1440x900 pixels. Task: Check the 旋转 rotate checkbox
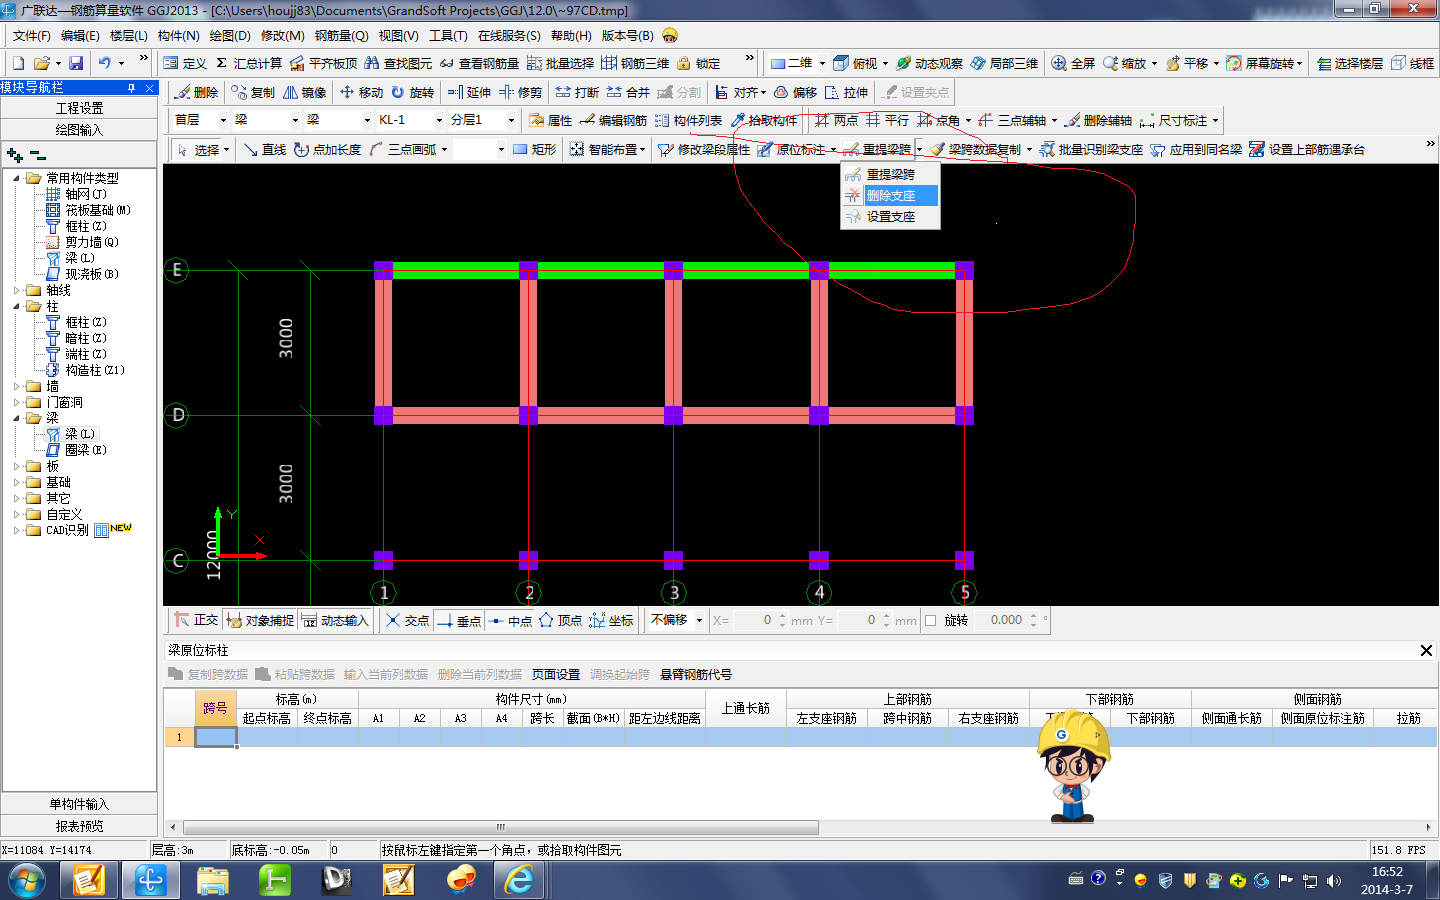[x=931, y=620]
